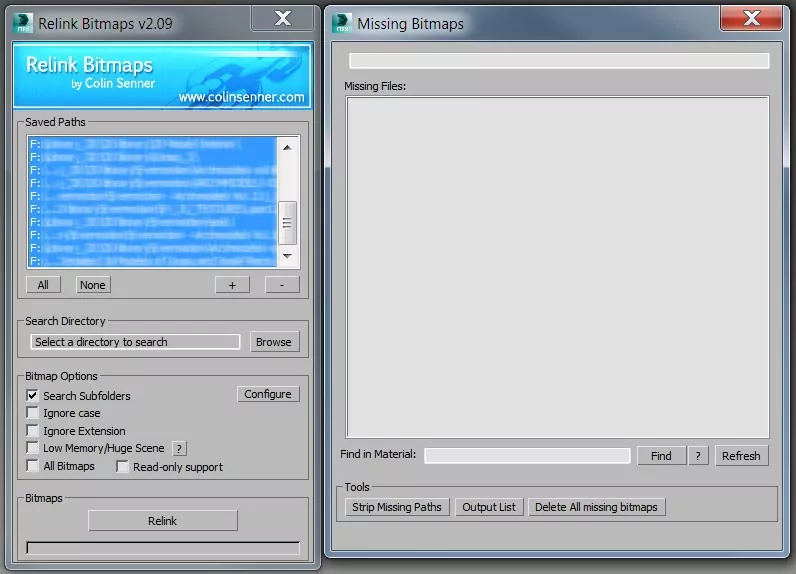Click the plus button to add saved path
Viewport: 796px width, 574px height.
tap(232, 285)
